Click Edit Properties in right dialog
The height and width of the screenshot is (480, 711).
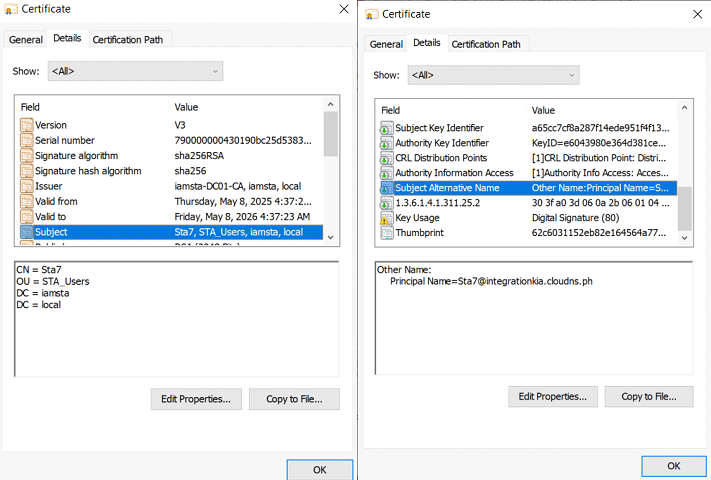click(x=555, y=397)
